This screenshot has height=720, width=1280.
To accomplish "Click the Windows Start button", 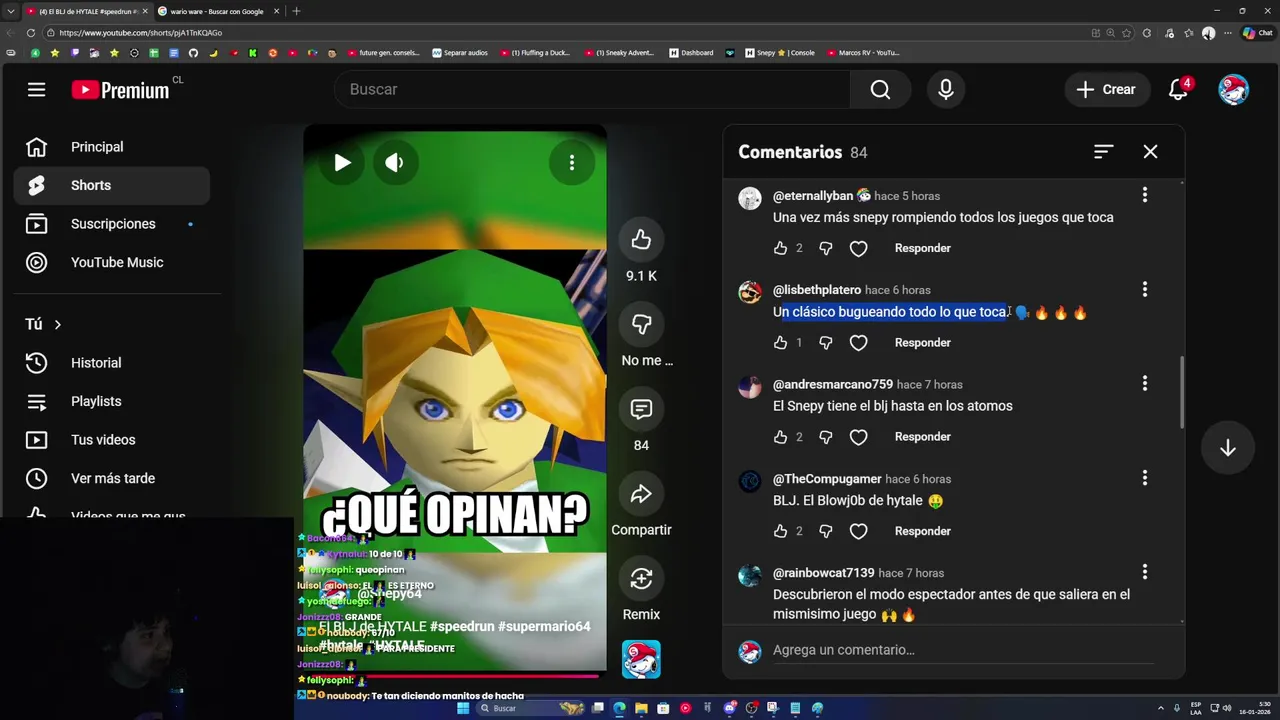I will 463,708.
